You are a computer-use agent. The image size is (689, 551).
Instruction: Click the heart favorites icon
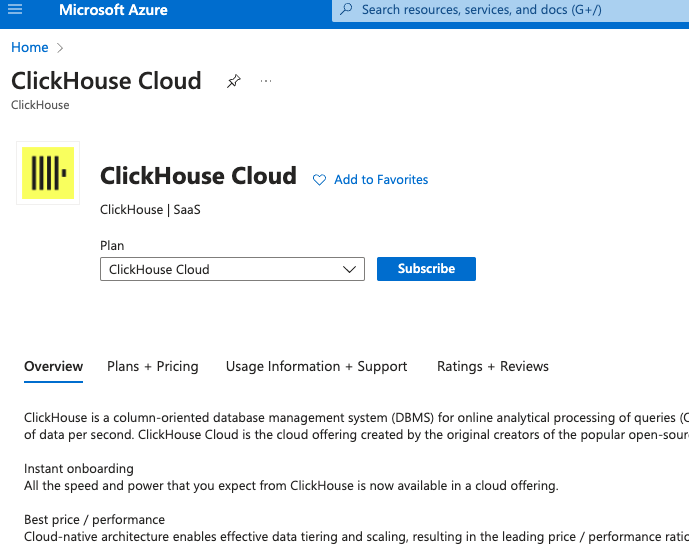click(320, 180)
